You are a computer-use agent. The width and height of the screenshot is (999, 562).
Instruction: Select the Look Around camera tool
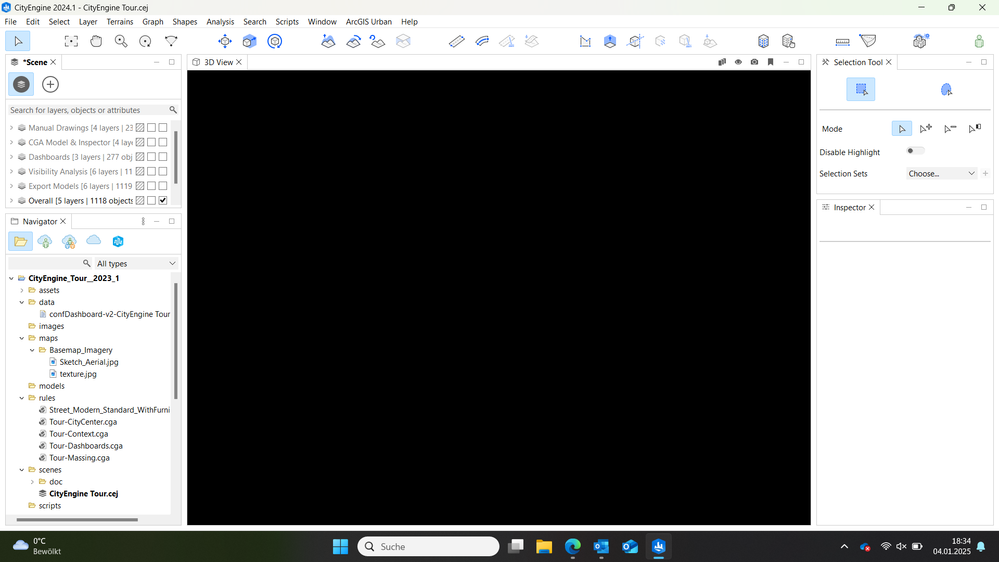coord(171,41)
